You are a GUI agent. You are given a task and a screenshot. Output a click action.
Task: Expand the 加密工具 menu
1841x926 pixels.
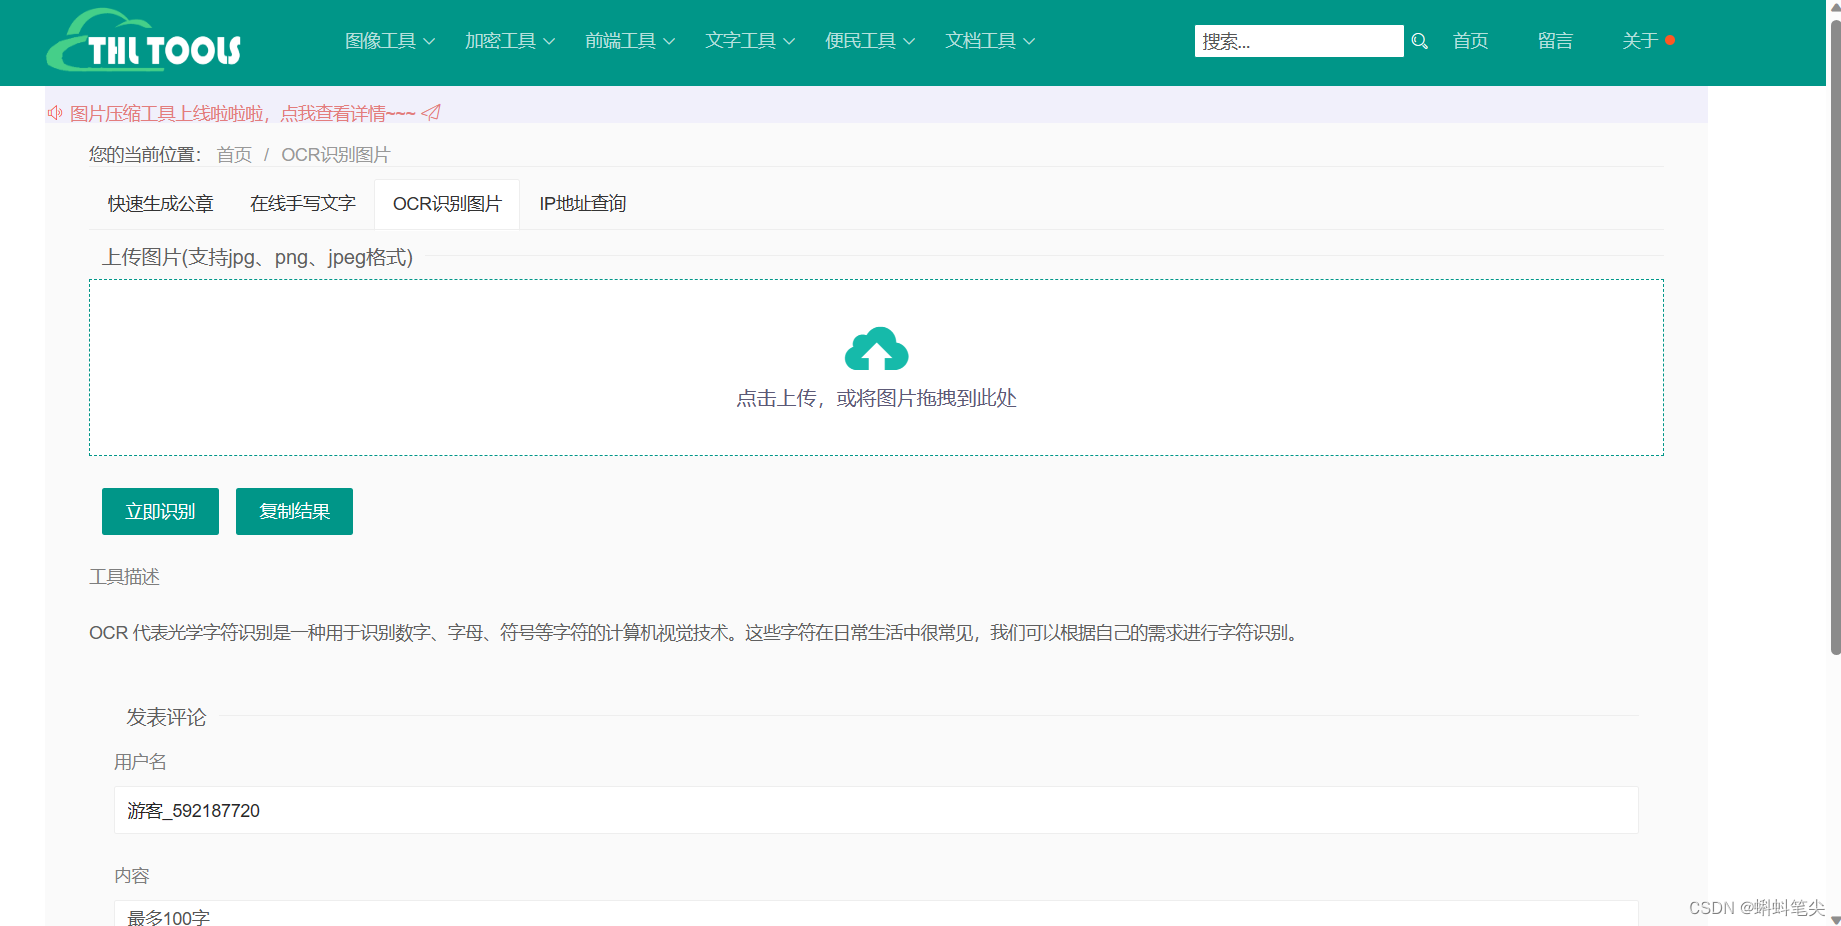click(510, 41)
